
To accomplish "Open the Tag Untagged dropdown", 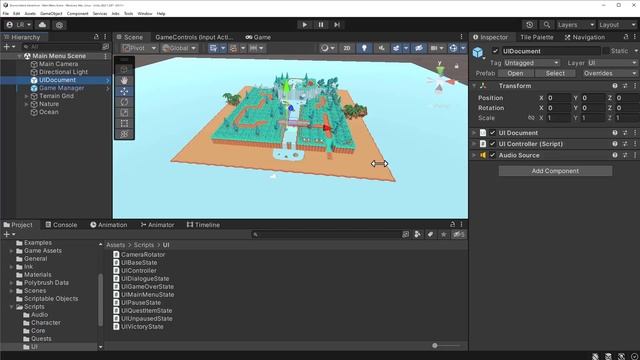I will tap(531, 63).
